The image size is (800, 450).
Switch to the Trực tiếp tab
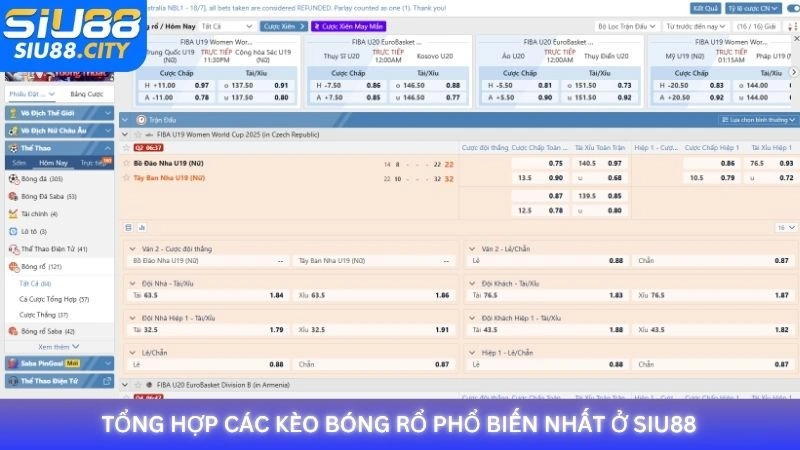tap(93, 163)
